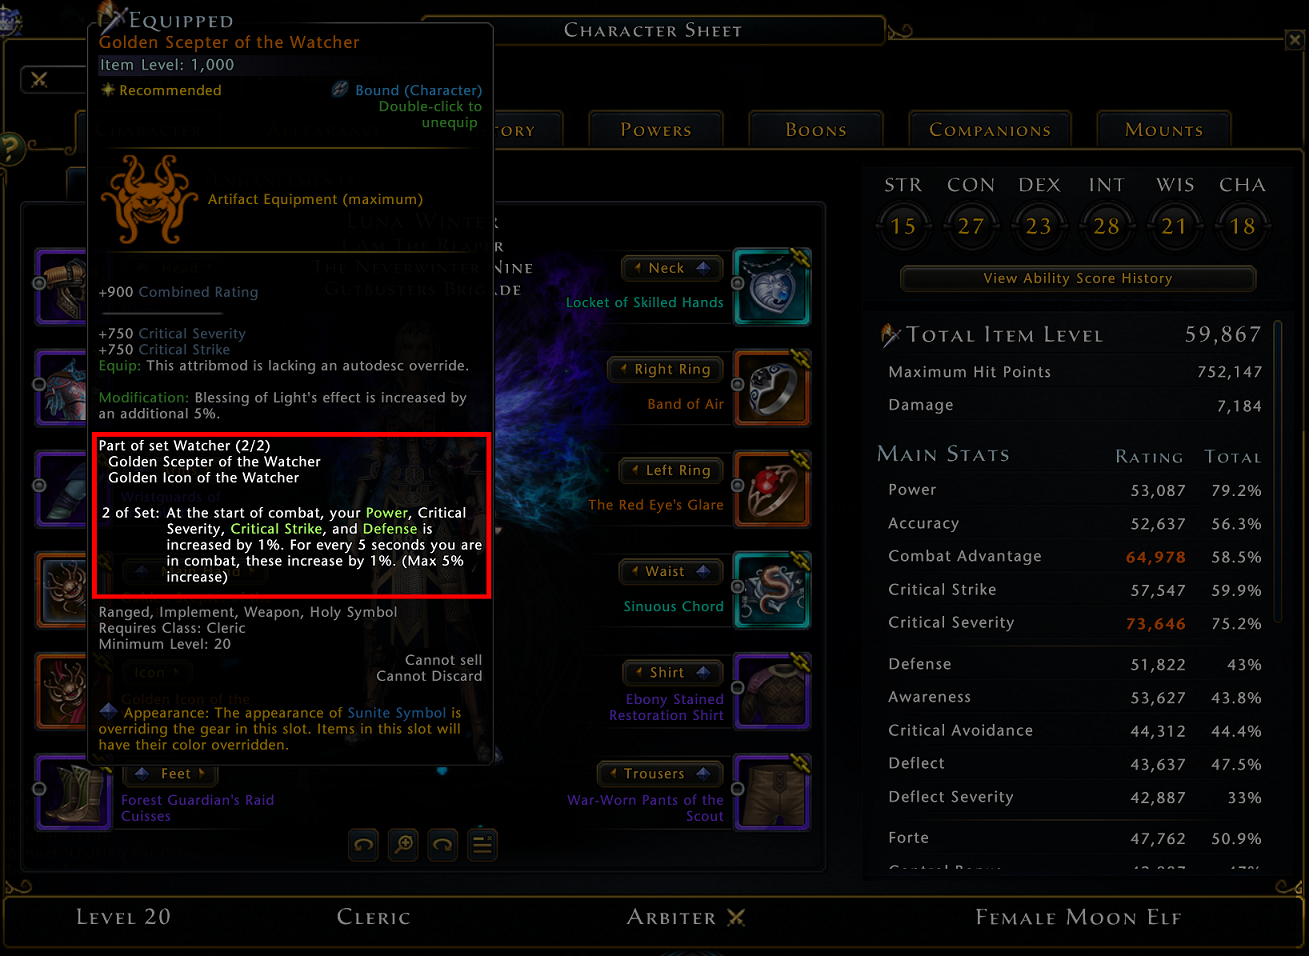Toggle the small circle beside Neck slot
1309x956 pixels.
click(738, 283)
